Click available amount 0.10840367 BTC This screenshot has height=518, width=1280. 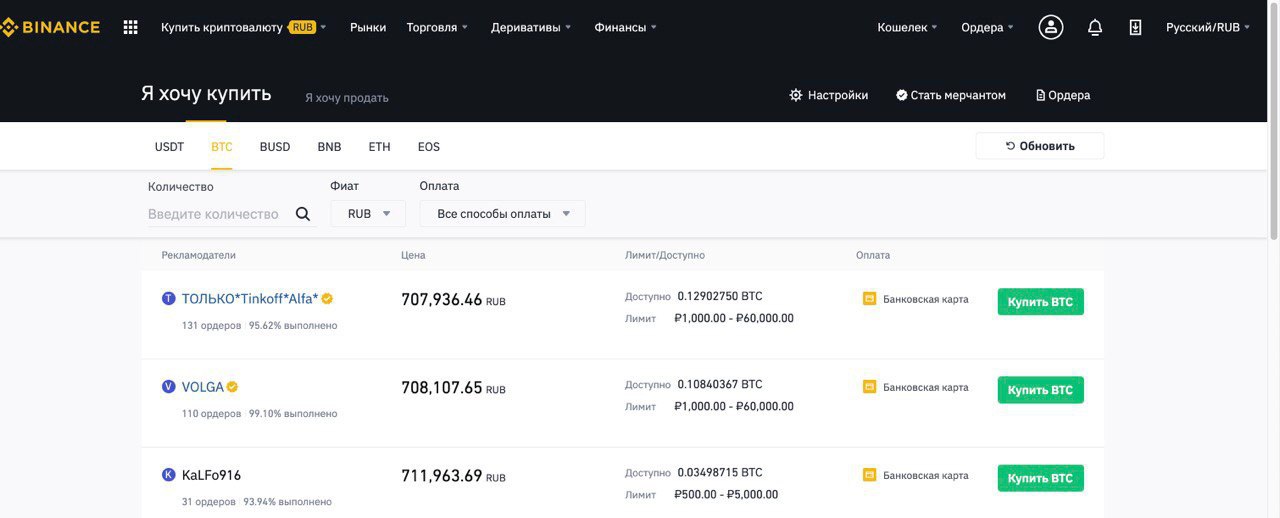pyautogui.click(x=720, y=384)
